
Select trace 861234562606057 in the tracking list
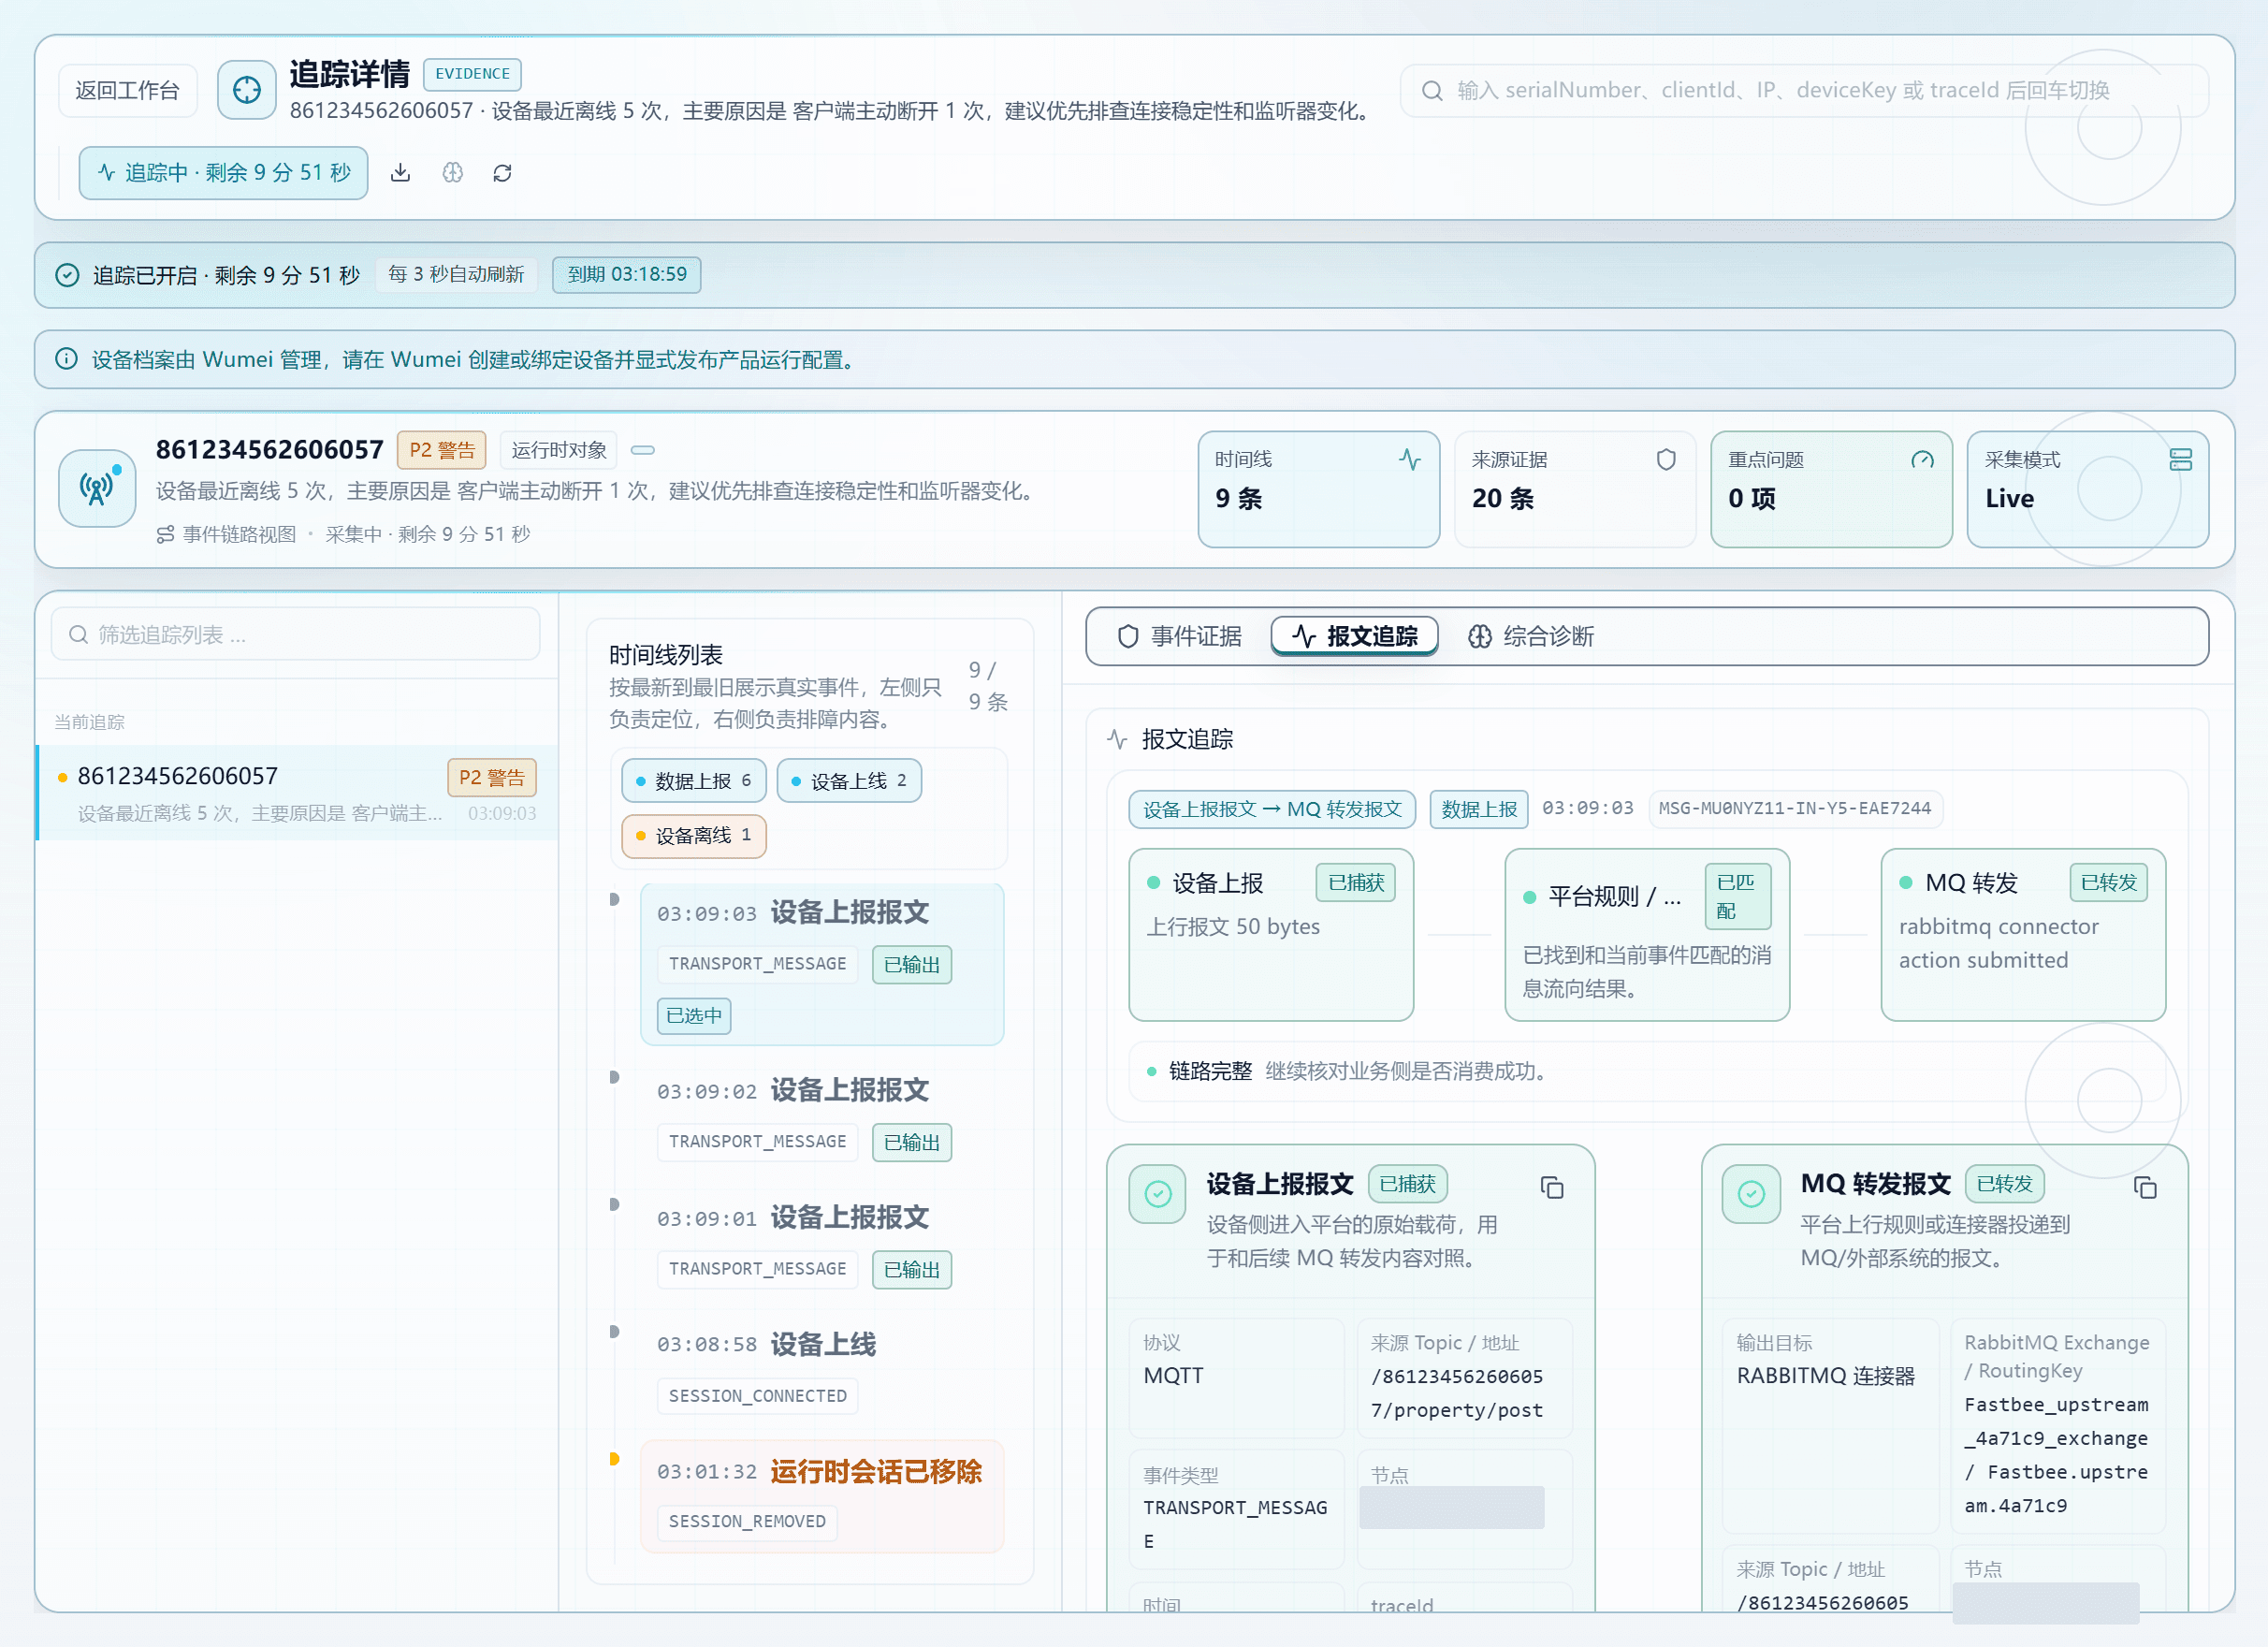tap(297, 793)
